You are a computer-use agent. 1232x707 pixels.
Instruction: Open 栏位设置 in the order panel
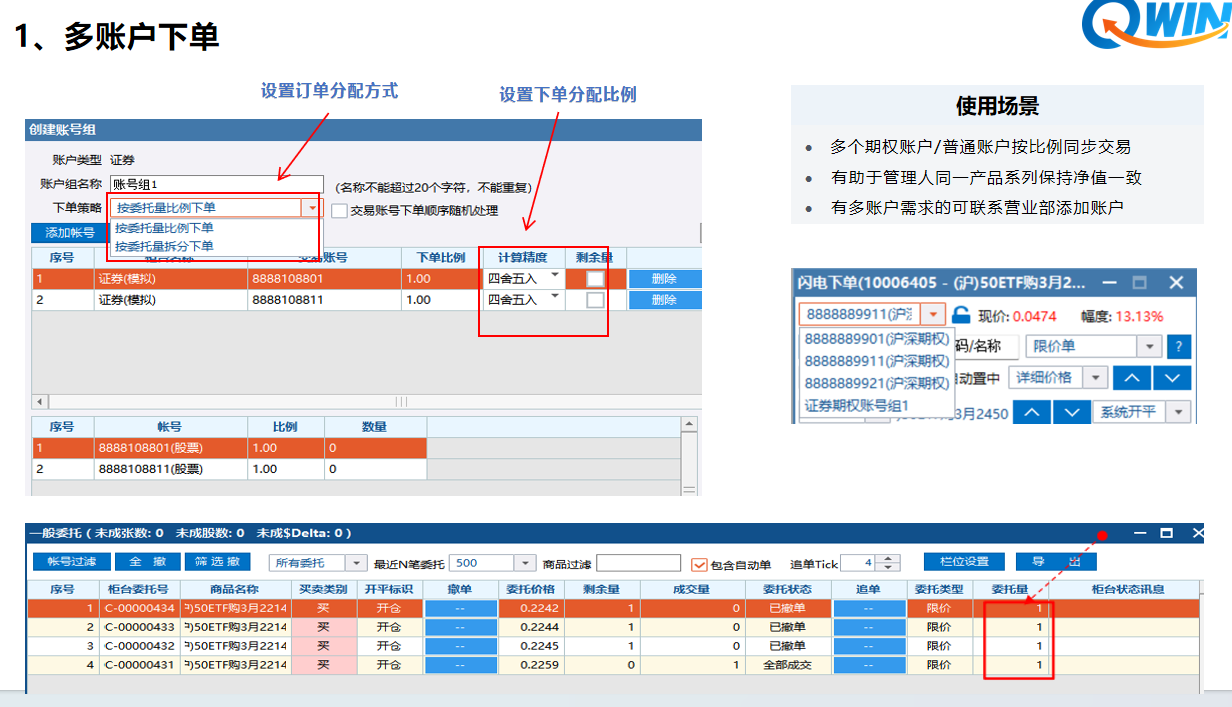tap(965, 562)
